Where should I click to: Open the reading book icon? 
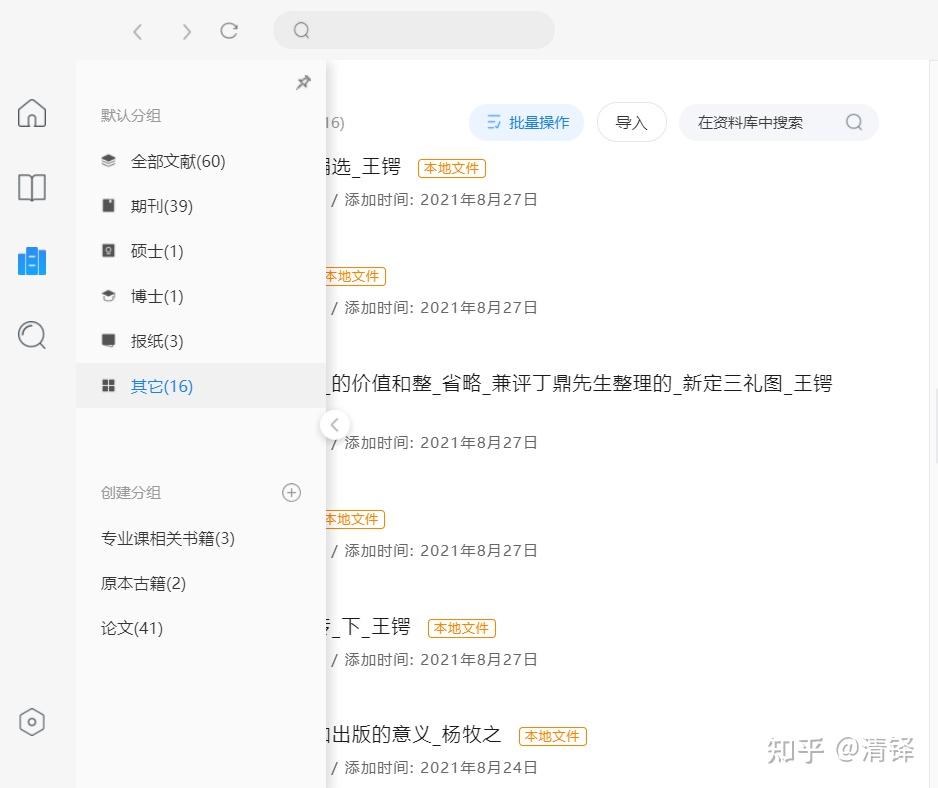click(32, 187)
